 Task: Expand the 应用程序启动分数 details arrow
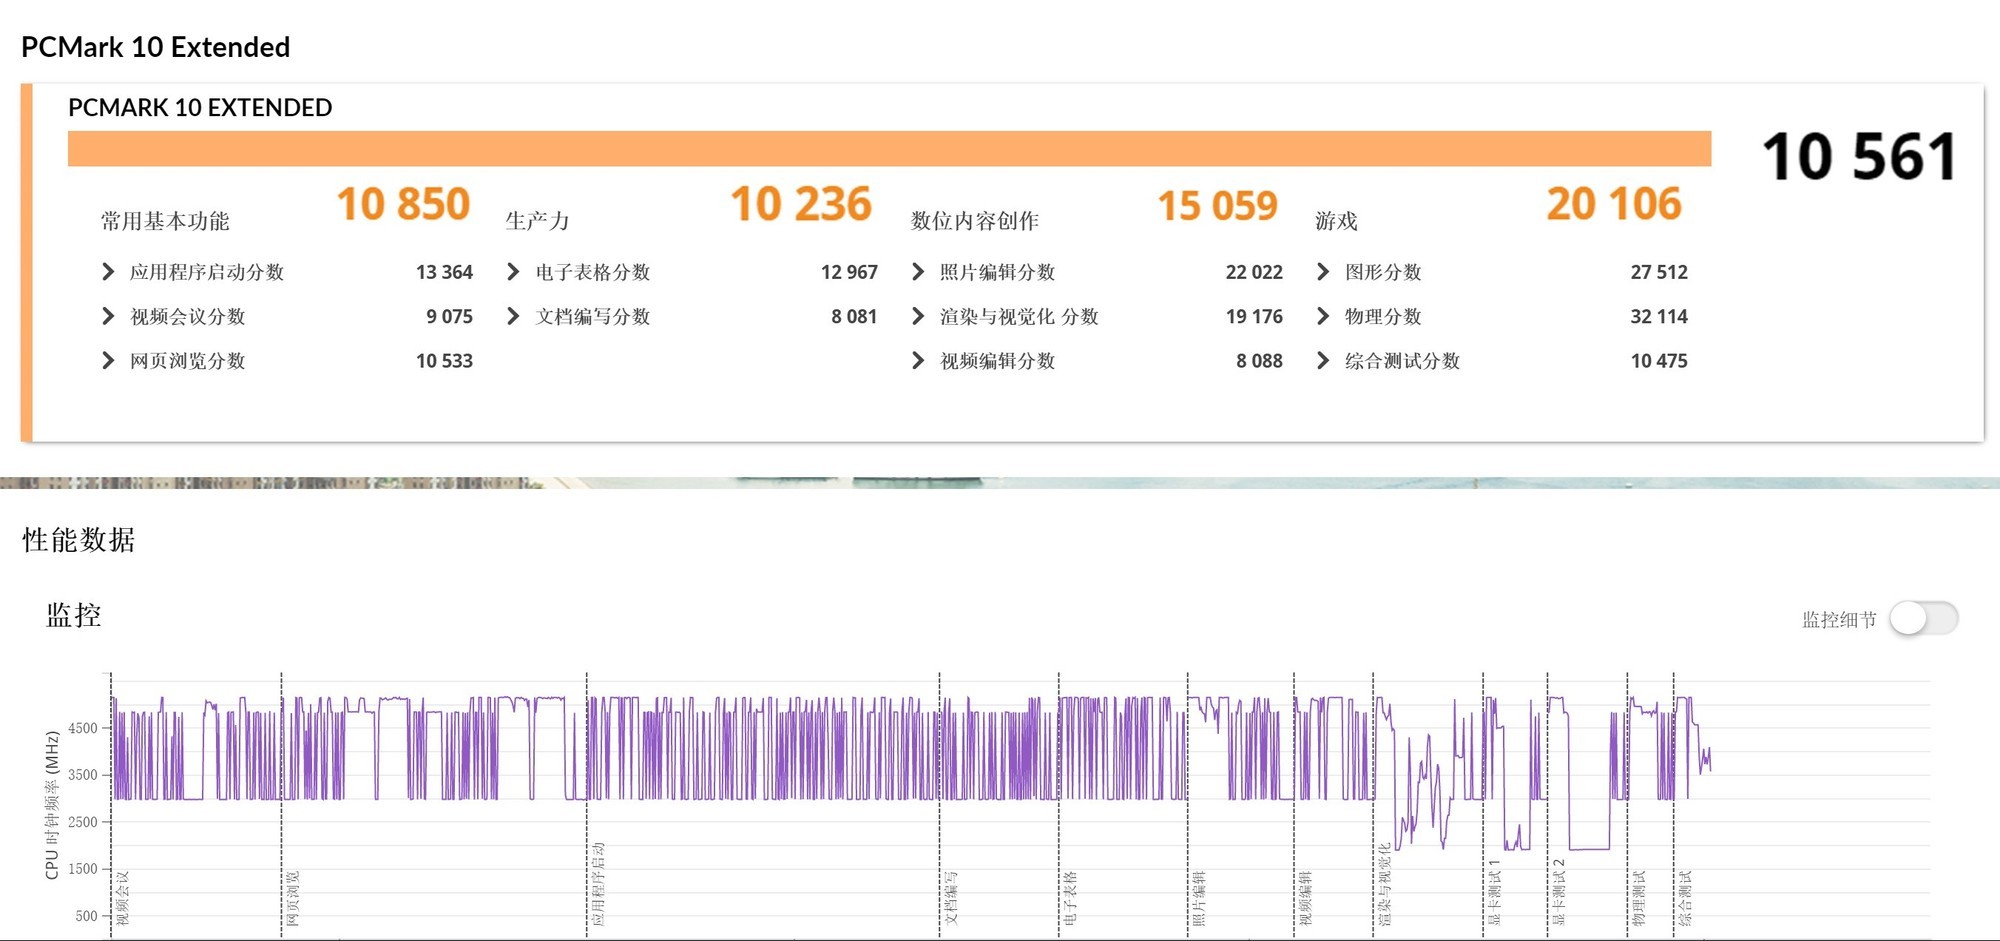pyautogui.click(x=108, y=271)
